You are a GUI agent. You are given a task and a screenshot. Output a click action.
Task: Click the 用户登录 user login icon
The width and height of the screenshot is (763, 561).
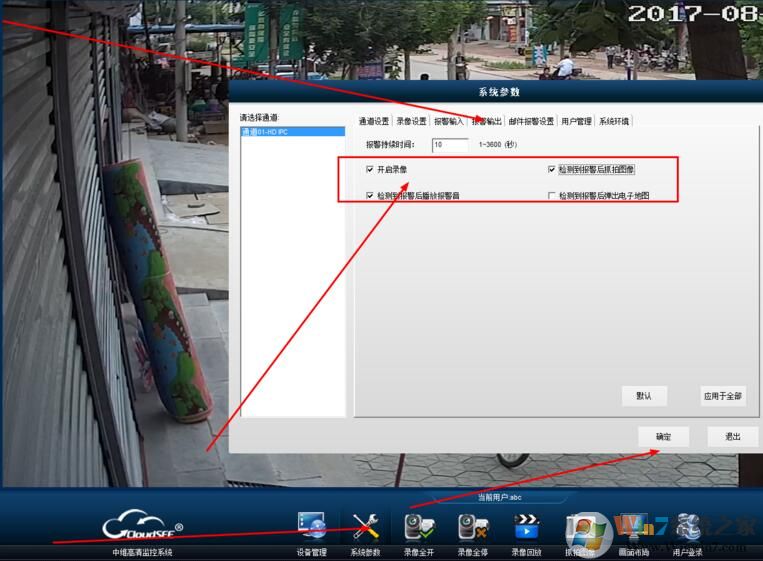pos(687,526)
